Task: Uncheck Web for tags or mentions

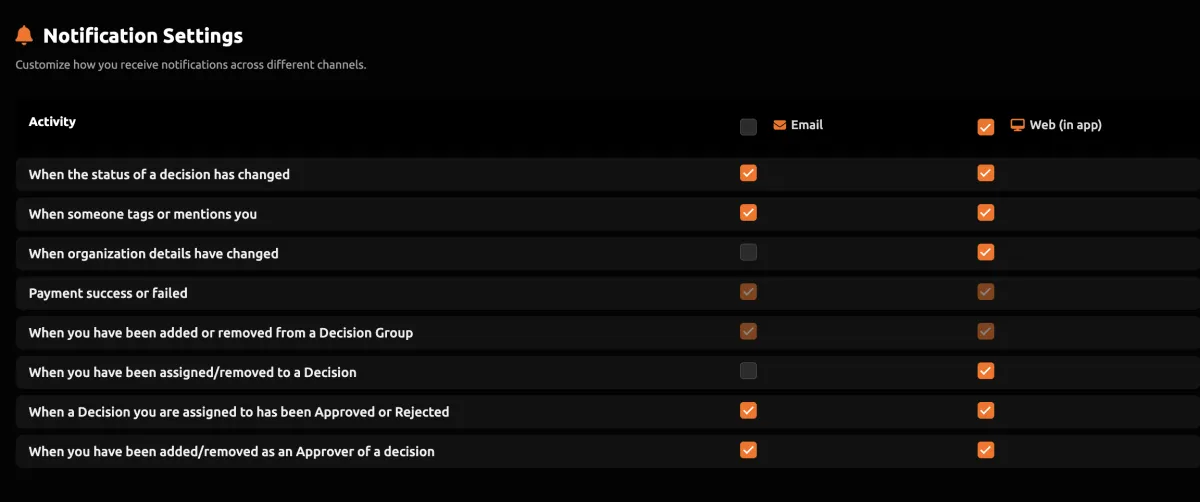Action: click(x=986, y=213)
